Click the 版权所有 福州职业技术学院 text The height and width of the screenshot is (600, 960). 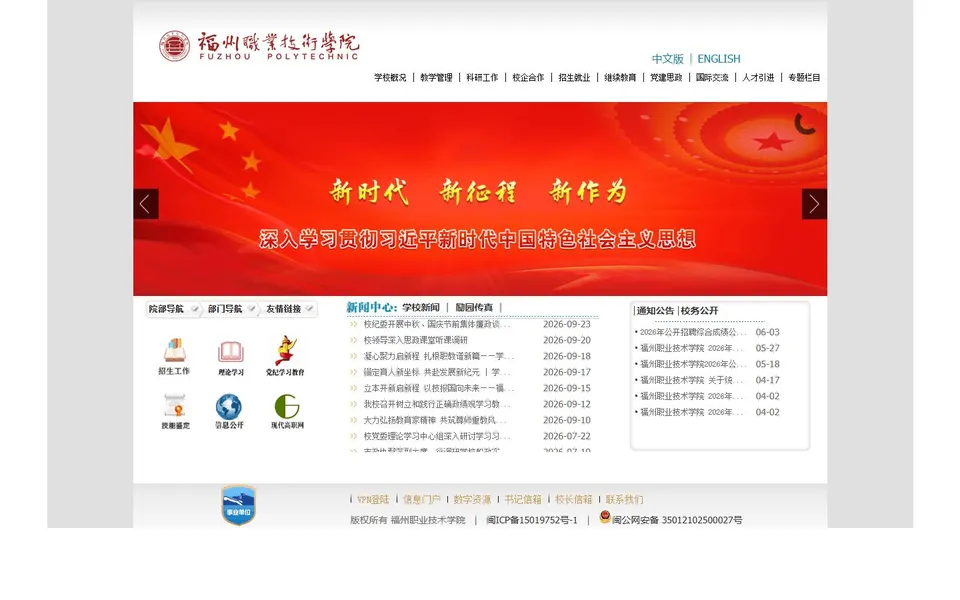pos(408,520)
